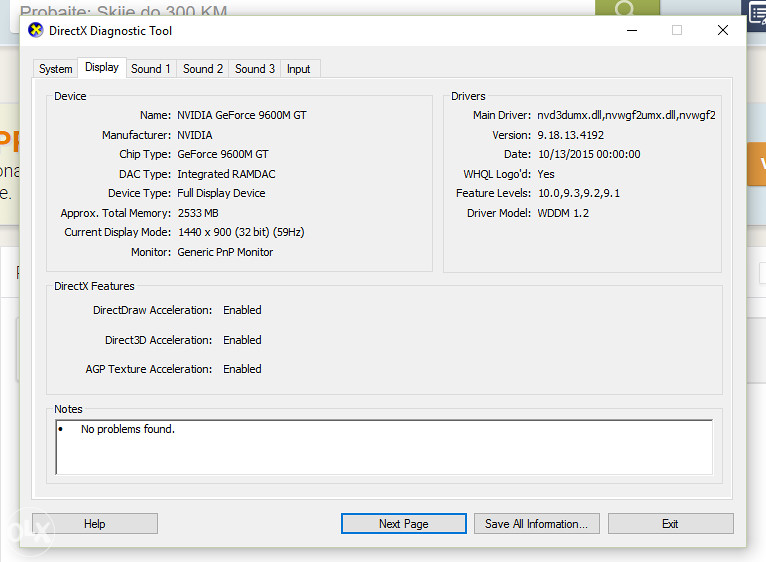Exit the diagnostic tool

[670, 523]
